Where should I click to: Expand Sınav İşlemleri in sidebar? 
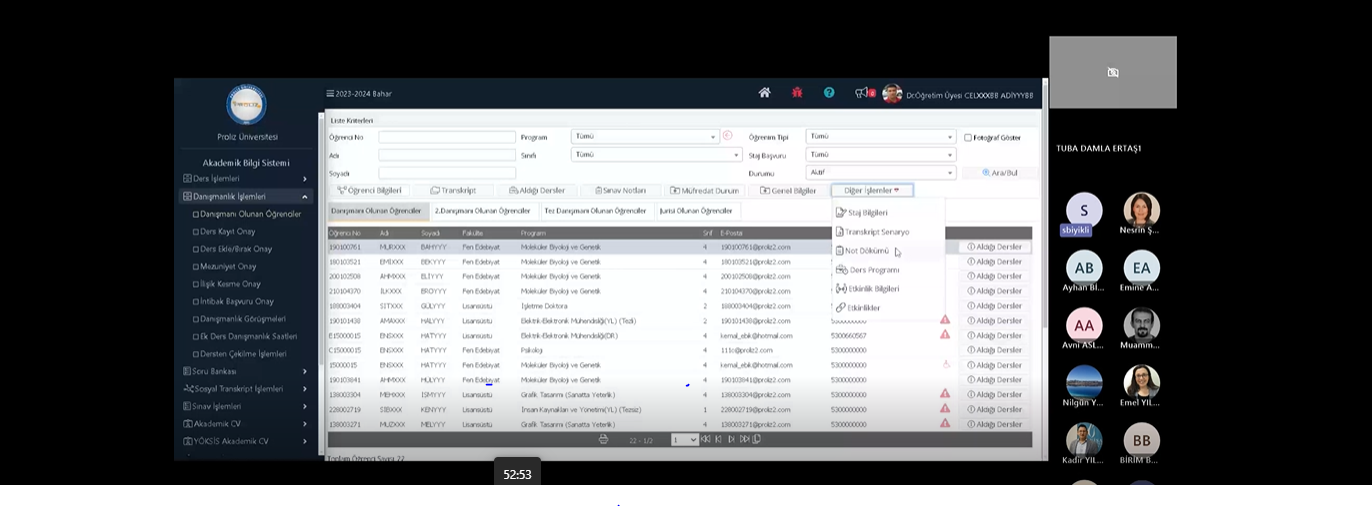coord(246,406)
